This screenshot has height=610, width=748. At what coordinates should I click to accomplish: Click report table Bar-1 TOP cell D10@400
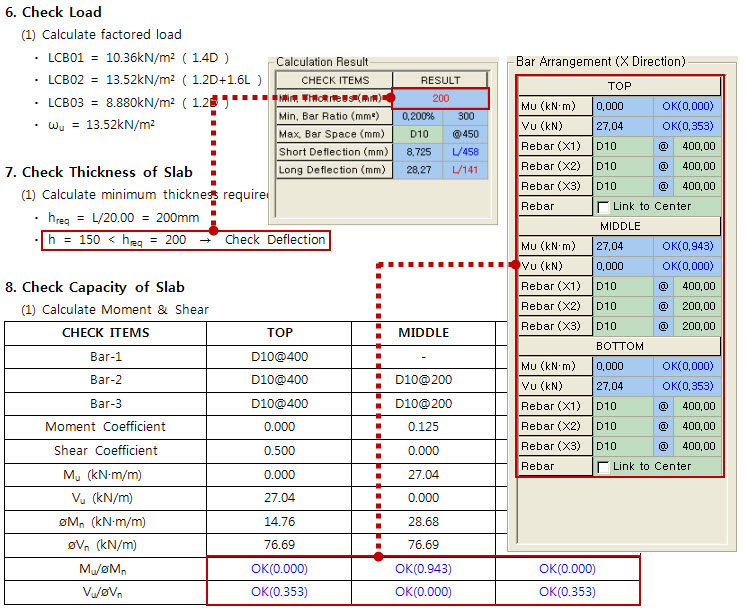click(x=280, y=357)
